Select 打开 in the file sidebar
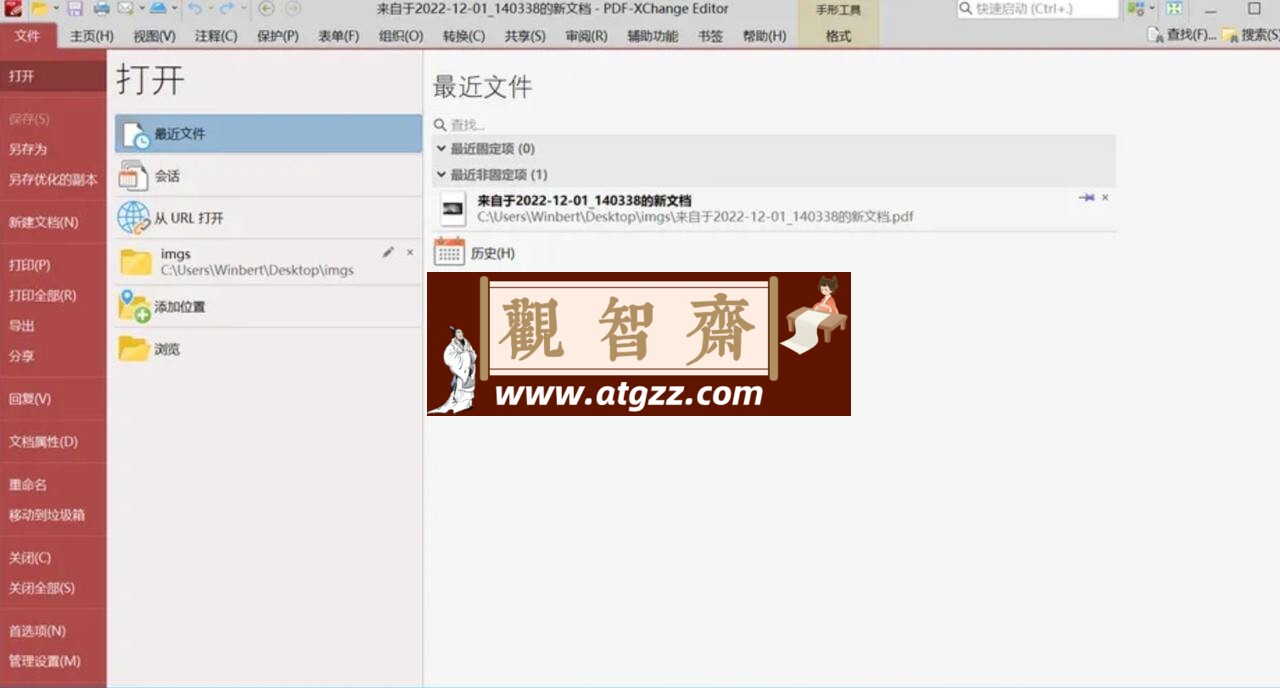 [x=53, y=76]
